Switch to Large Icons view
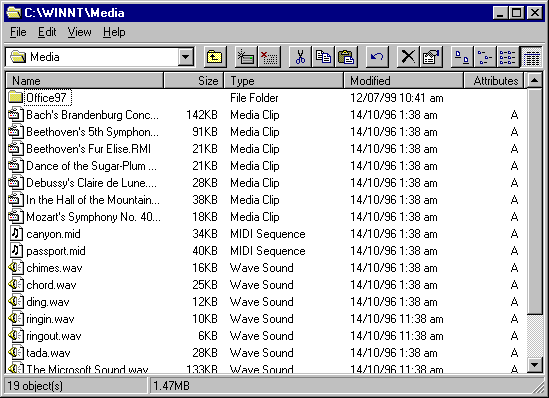 coord(462,57)
